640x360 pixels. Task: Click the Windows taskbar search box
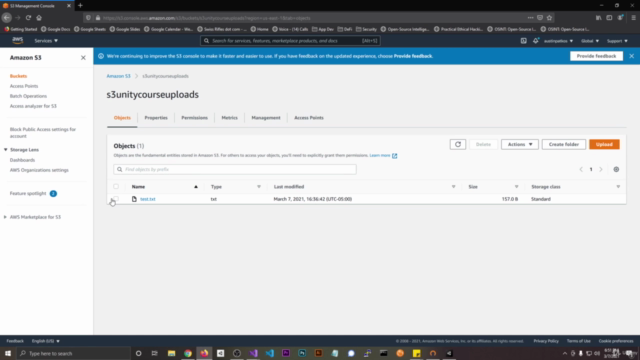click(x=73, y=353)
